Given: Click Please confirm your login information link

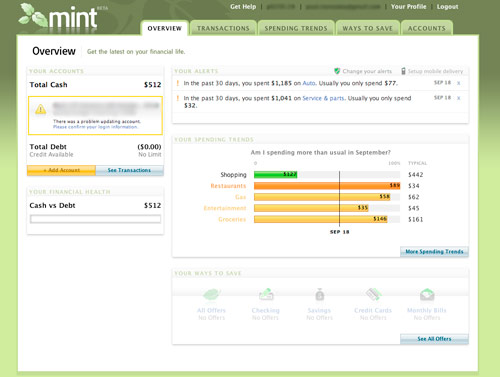Looking at the screenshot, I should (95, 127).
